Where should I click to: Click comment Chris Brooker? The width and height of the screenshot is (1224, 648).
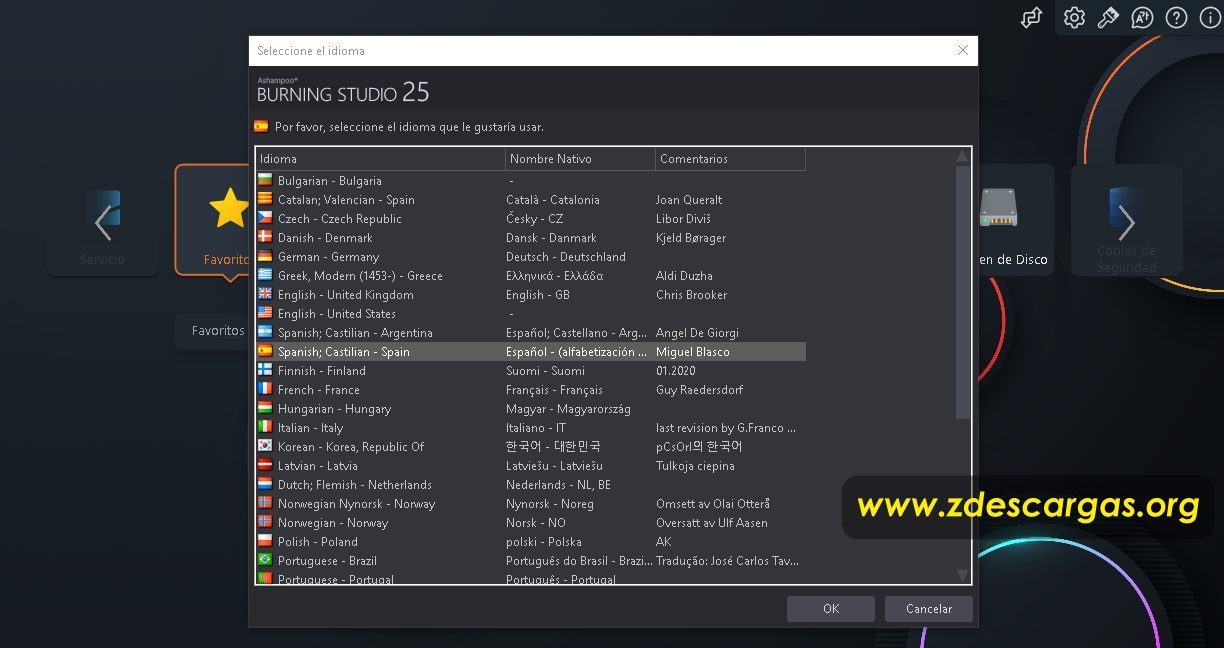(x=692, y=295)
